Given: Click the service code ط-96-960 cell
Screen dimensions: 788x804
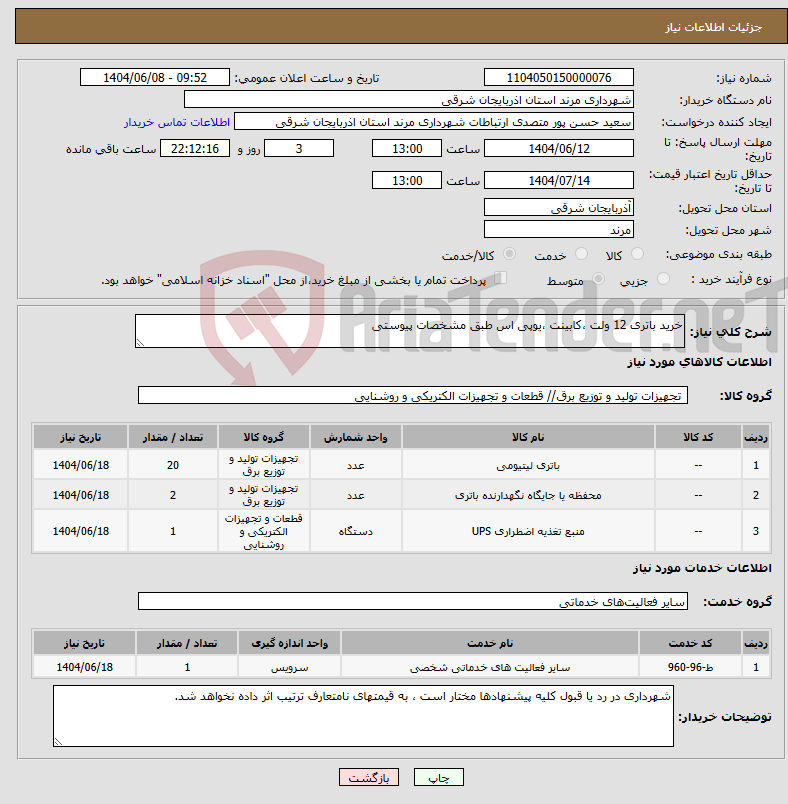Looking at the screenshot, I should coord(690,667).
